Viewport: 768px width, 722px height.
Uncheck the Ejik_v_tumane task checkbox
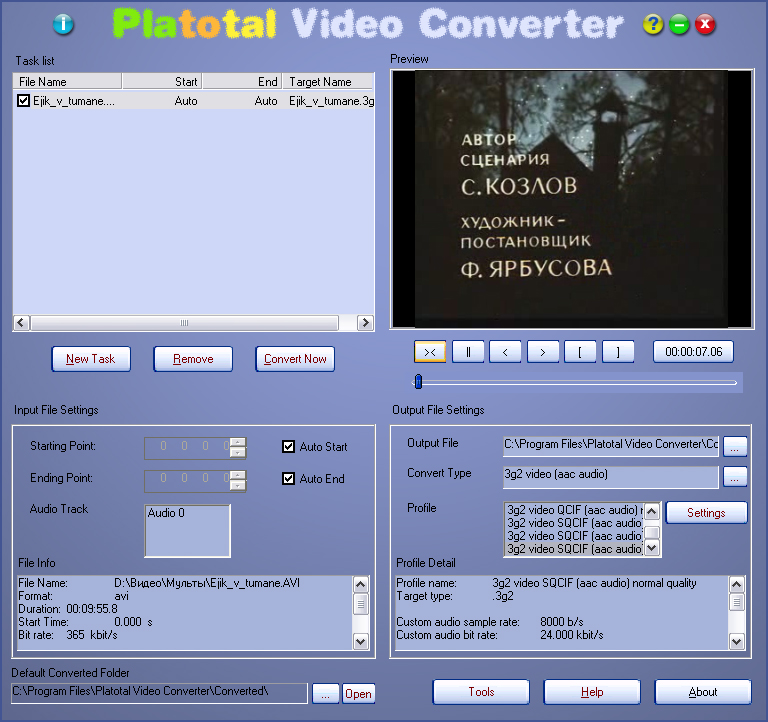point(24,100)
